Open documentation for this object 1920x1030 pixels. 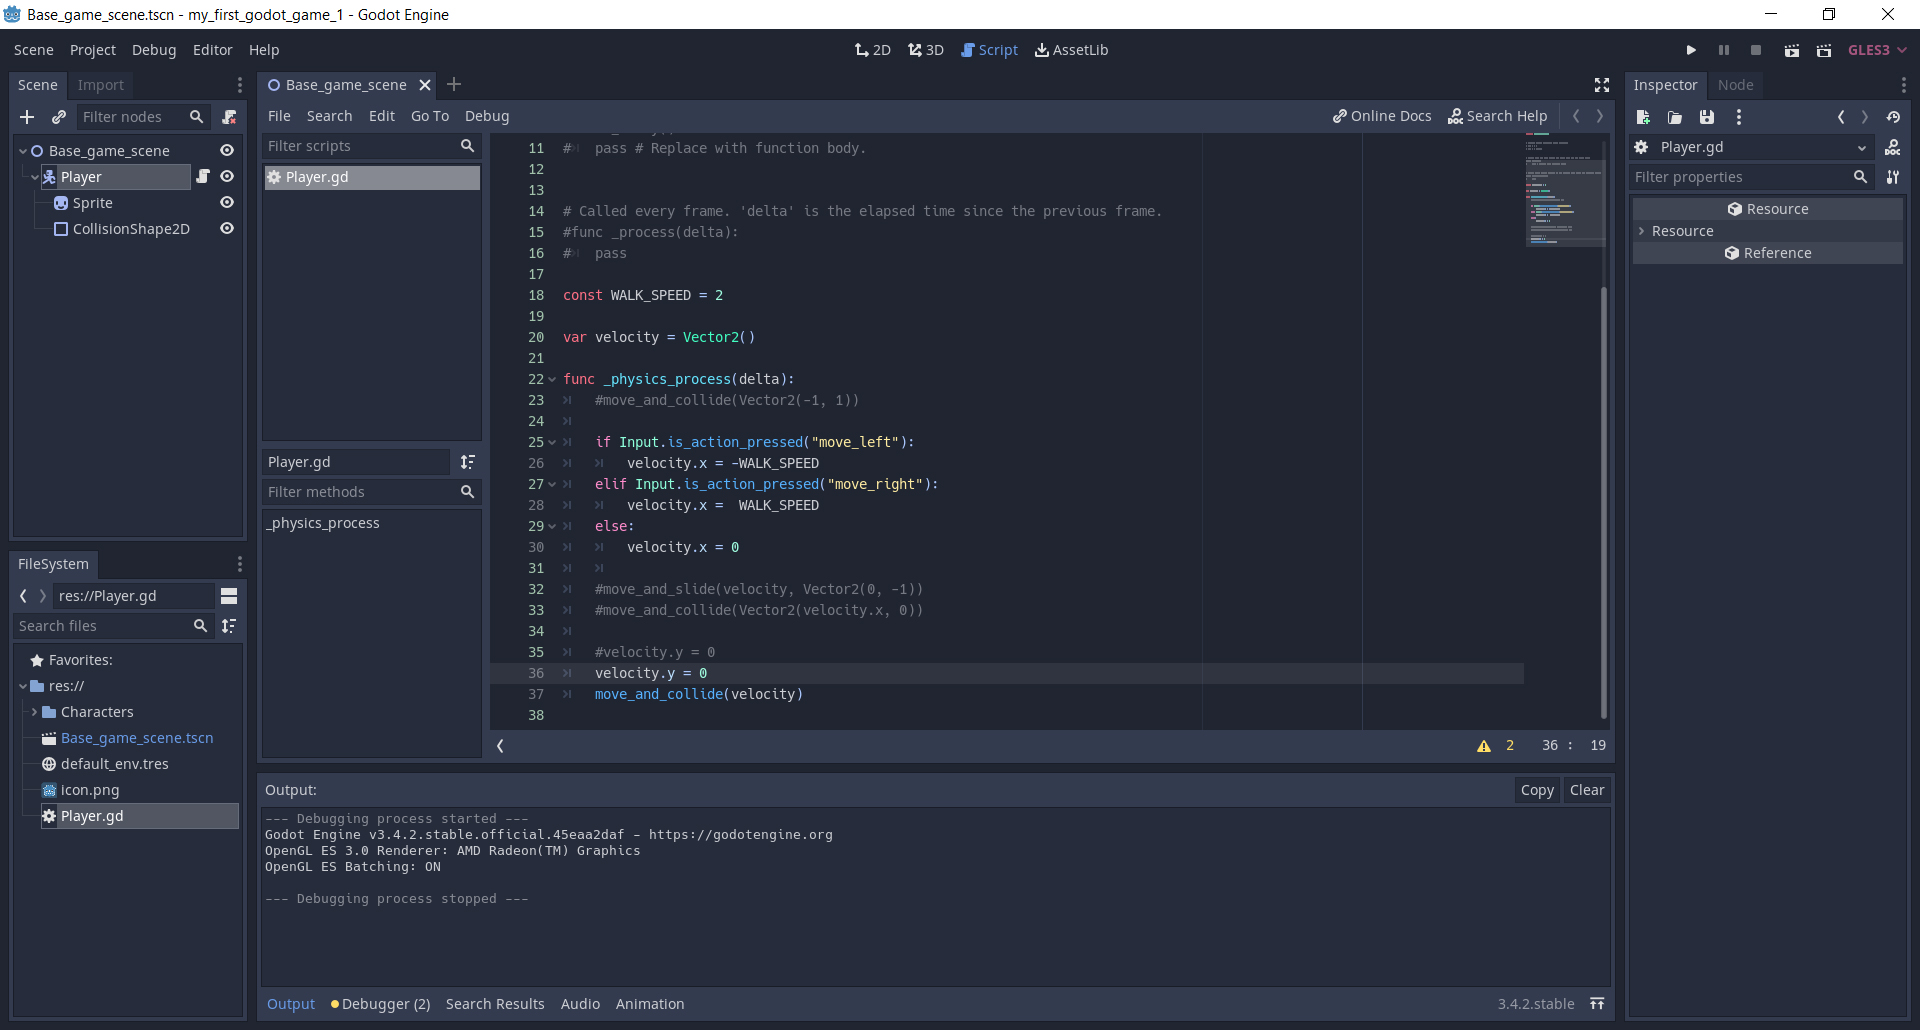tap(1893, 147)
